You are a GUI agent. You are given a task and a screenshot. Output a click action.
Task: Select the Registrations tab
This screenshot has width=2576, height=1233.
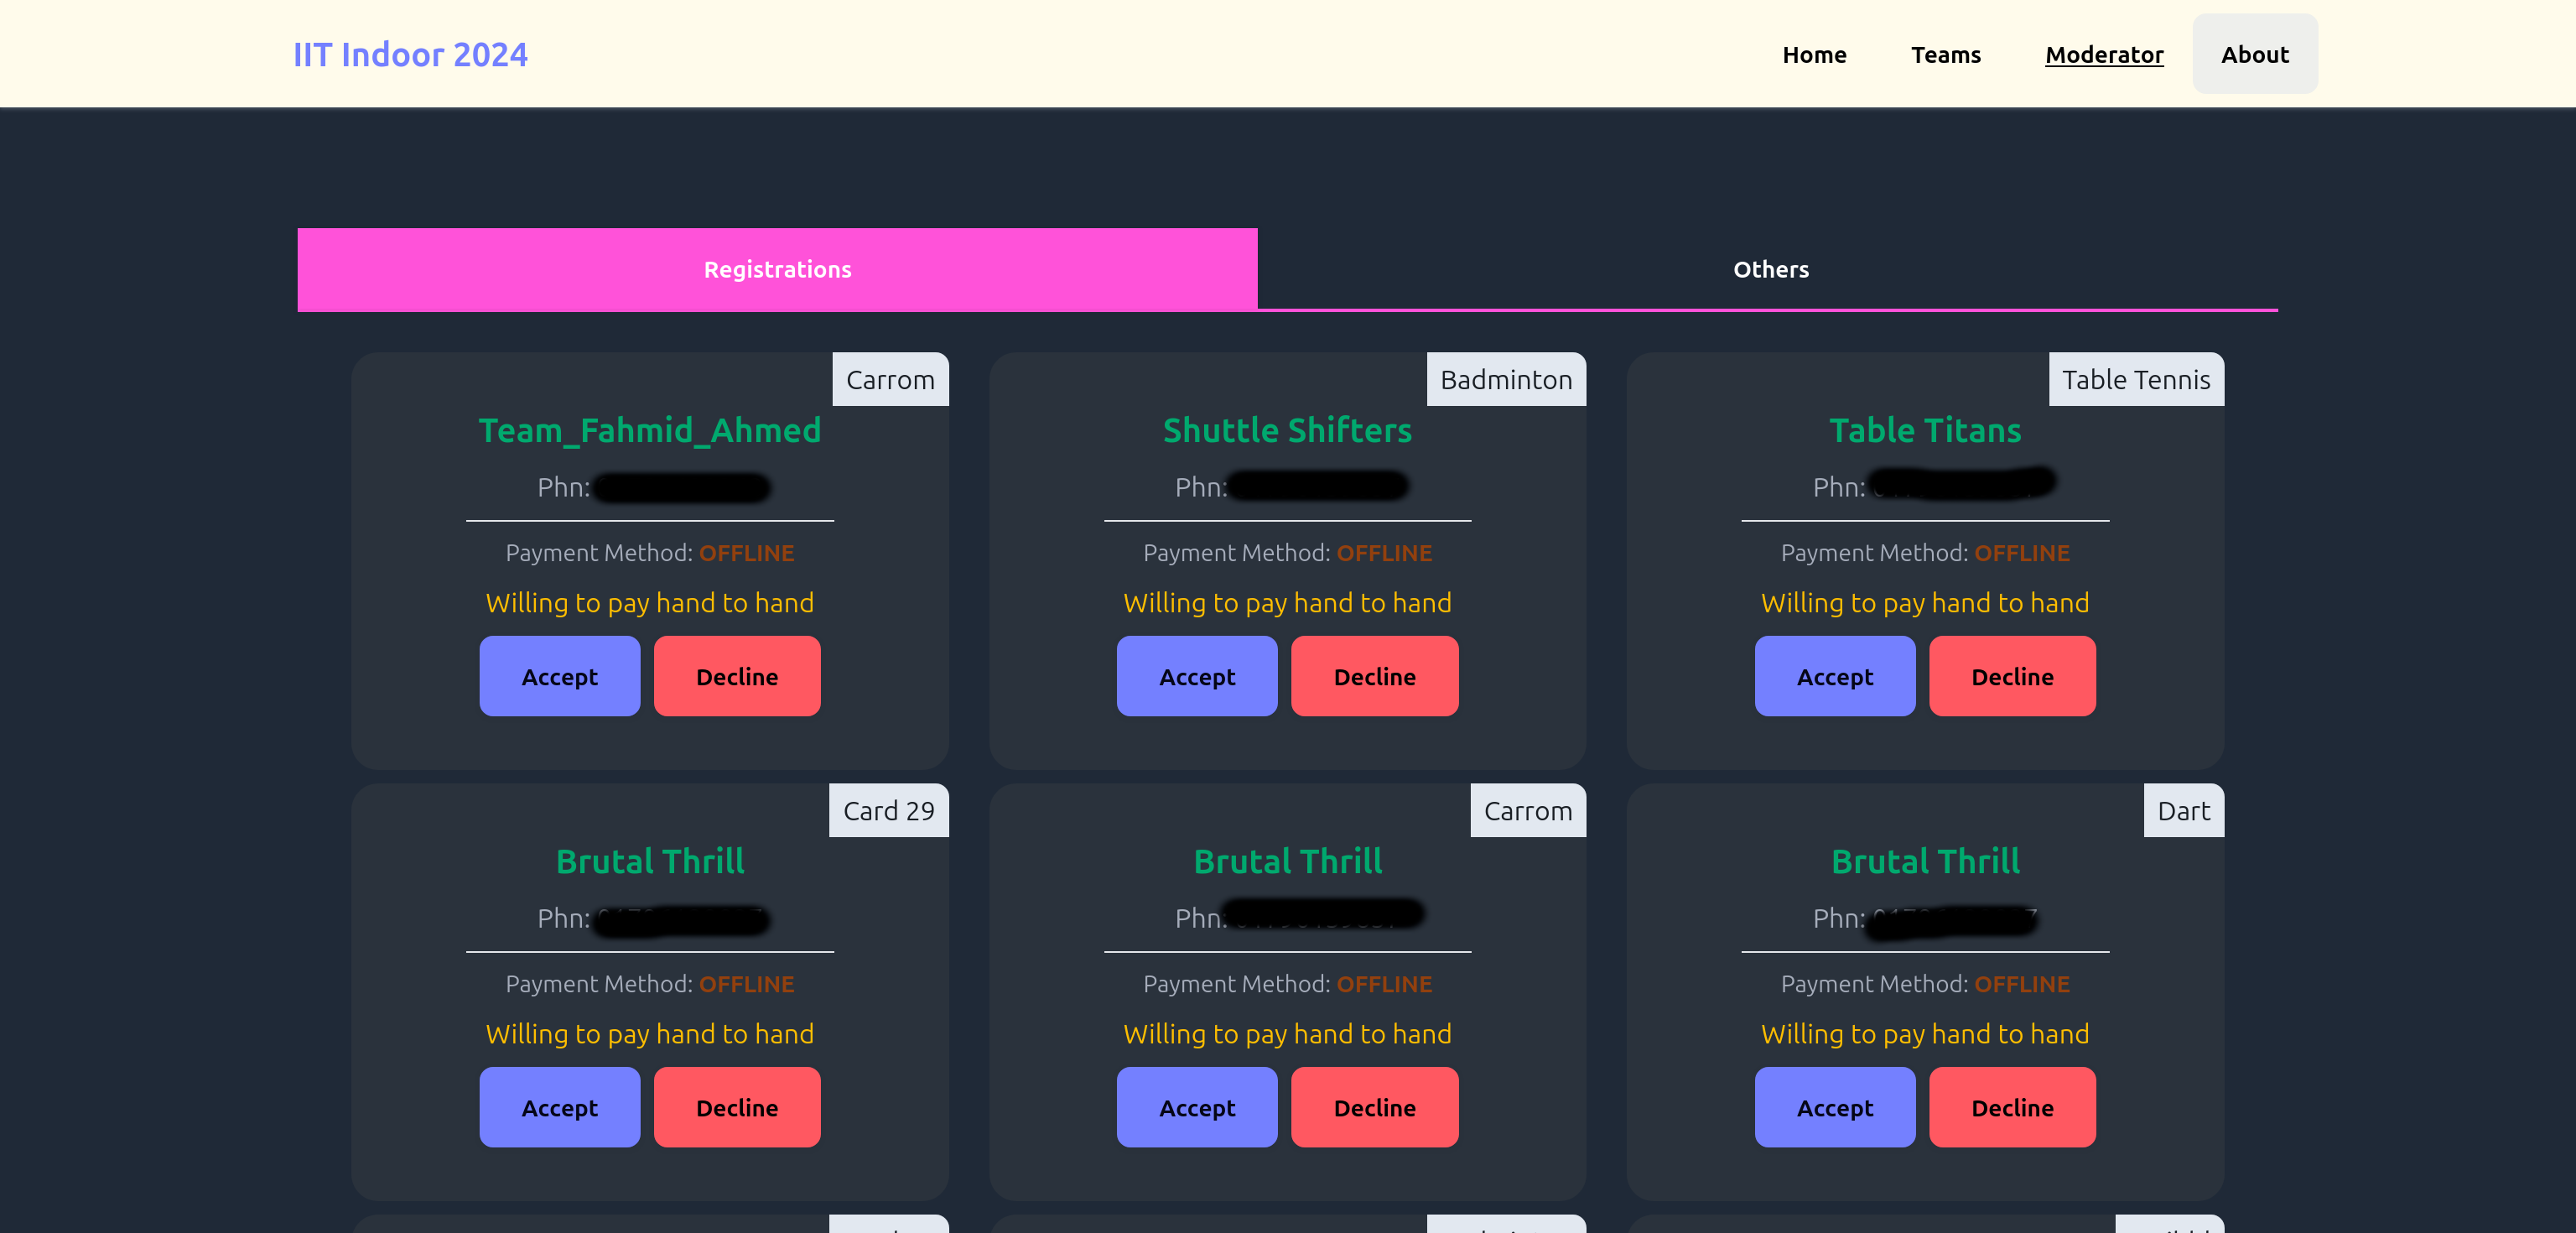(x=777, y=269)
